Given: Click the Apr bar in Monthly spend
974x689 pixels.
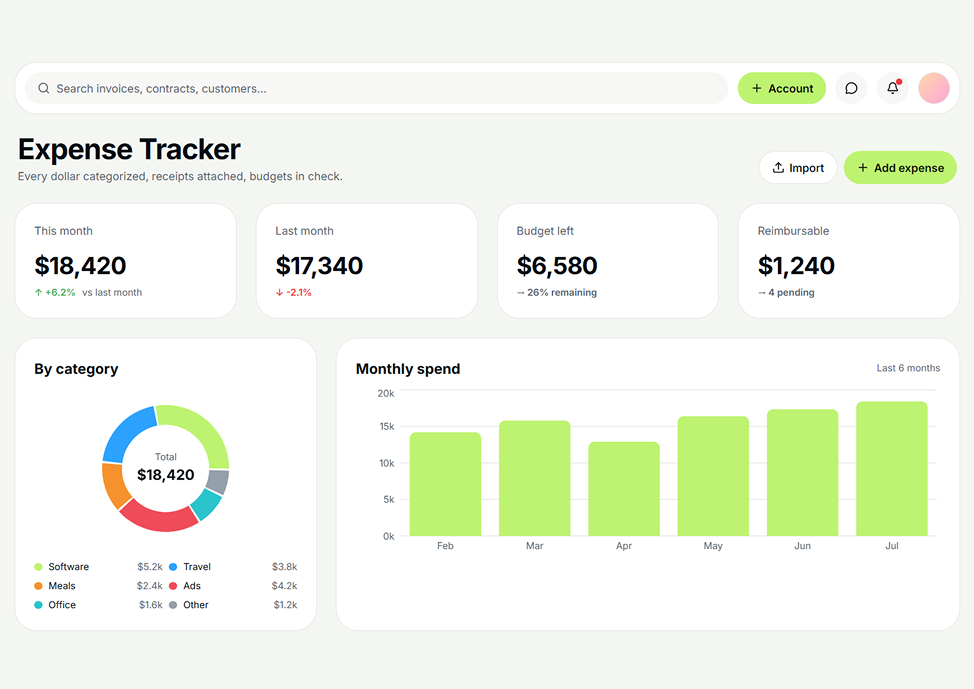Looking at the screenshot, I should pyautogui.click(x=624, y=489).
